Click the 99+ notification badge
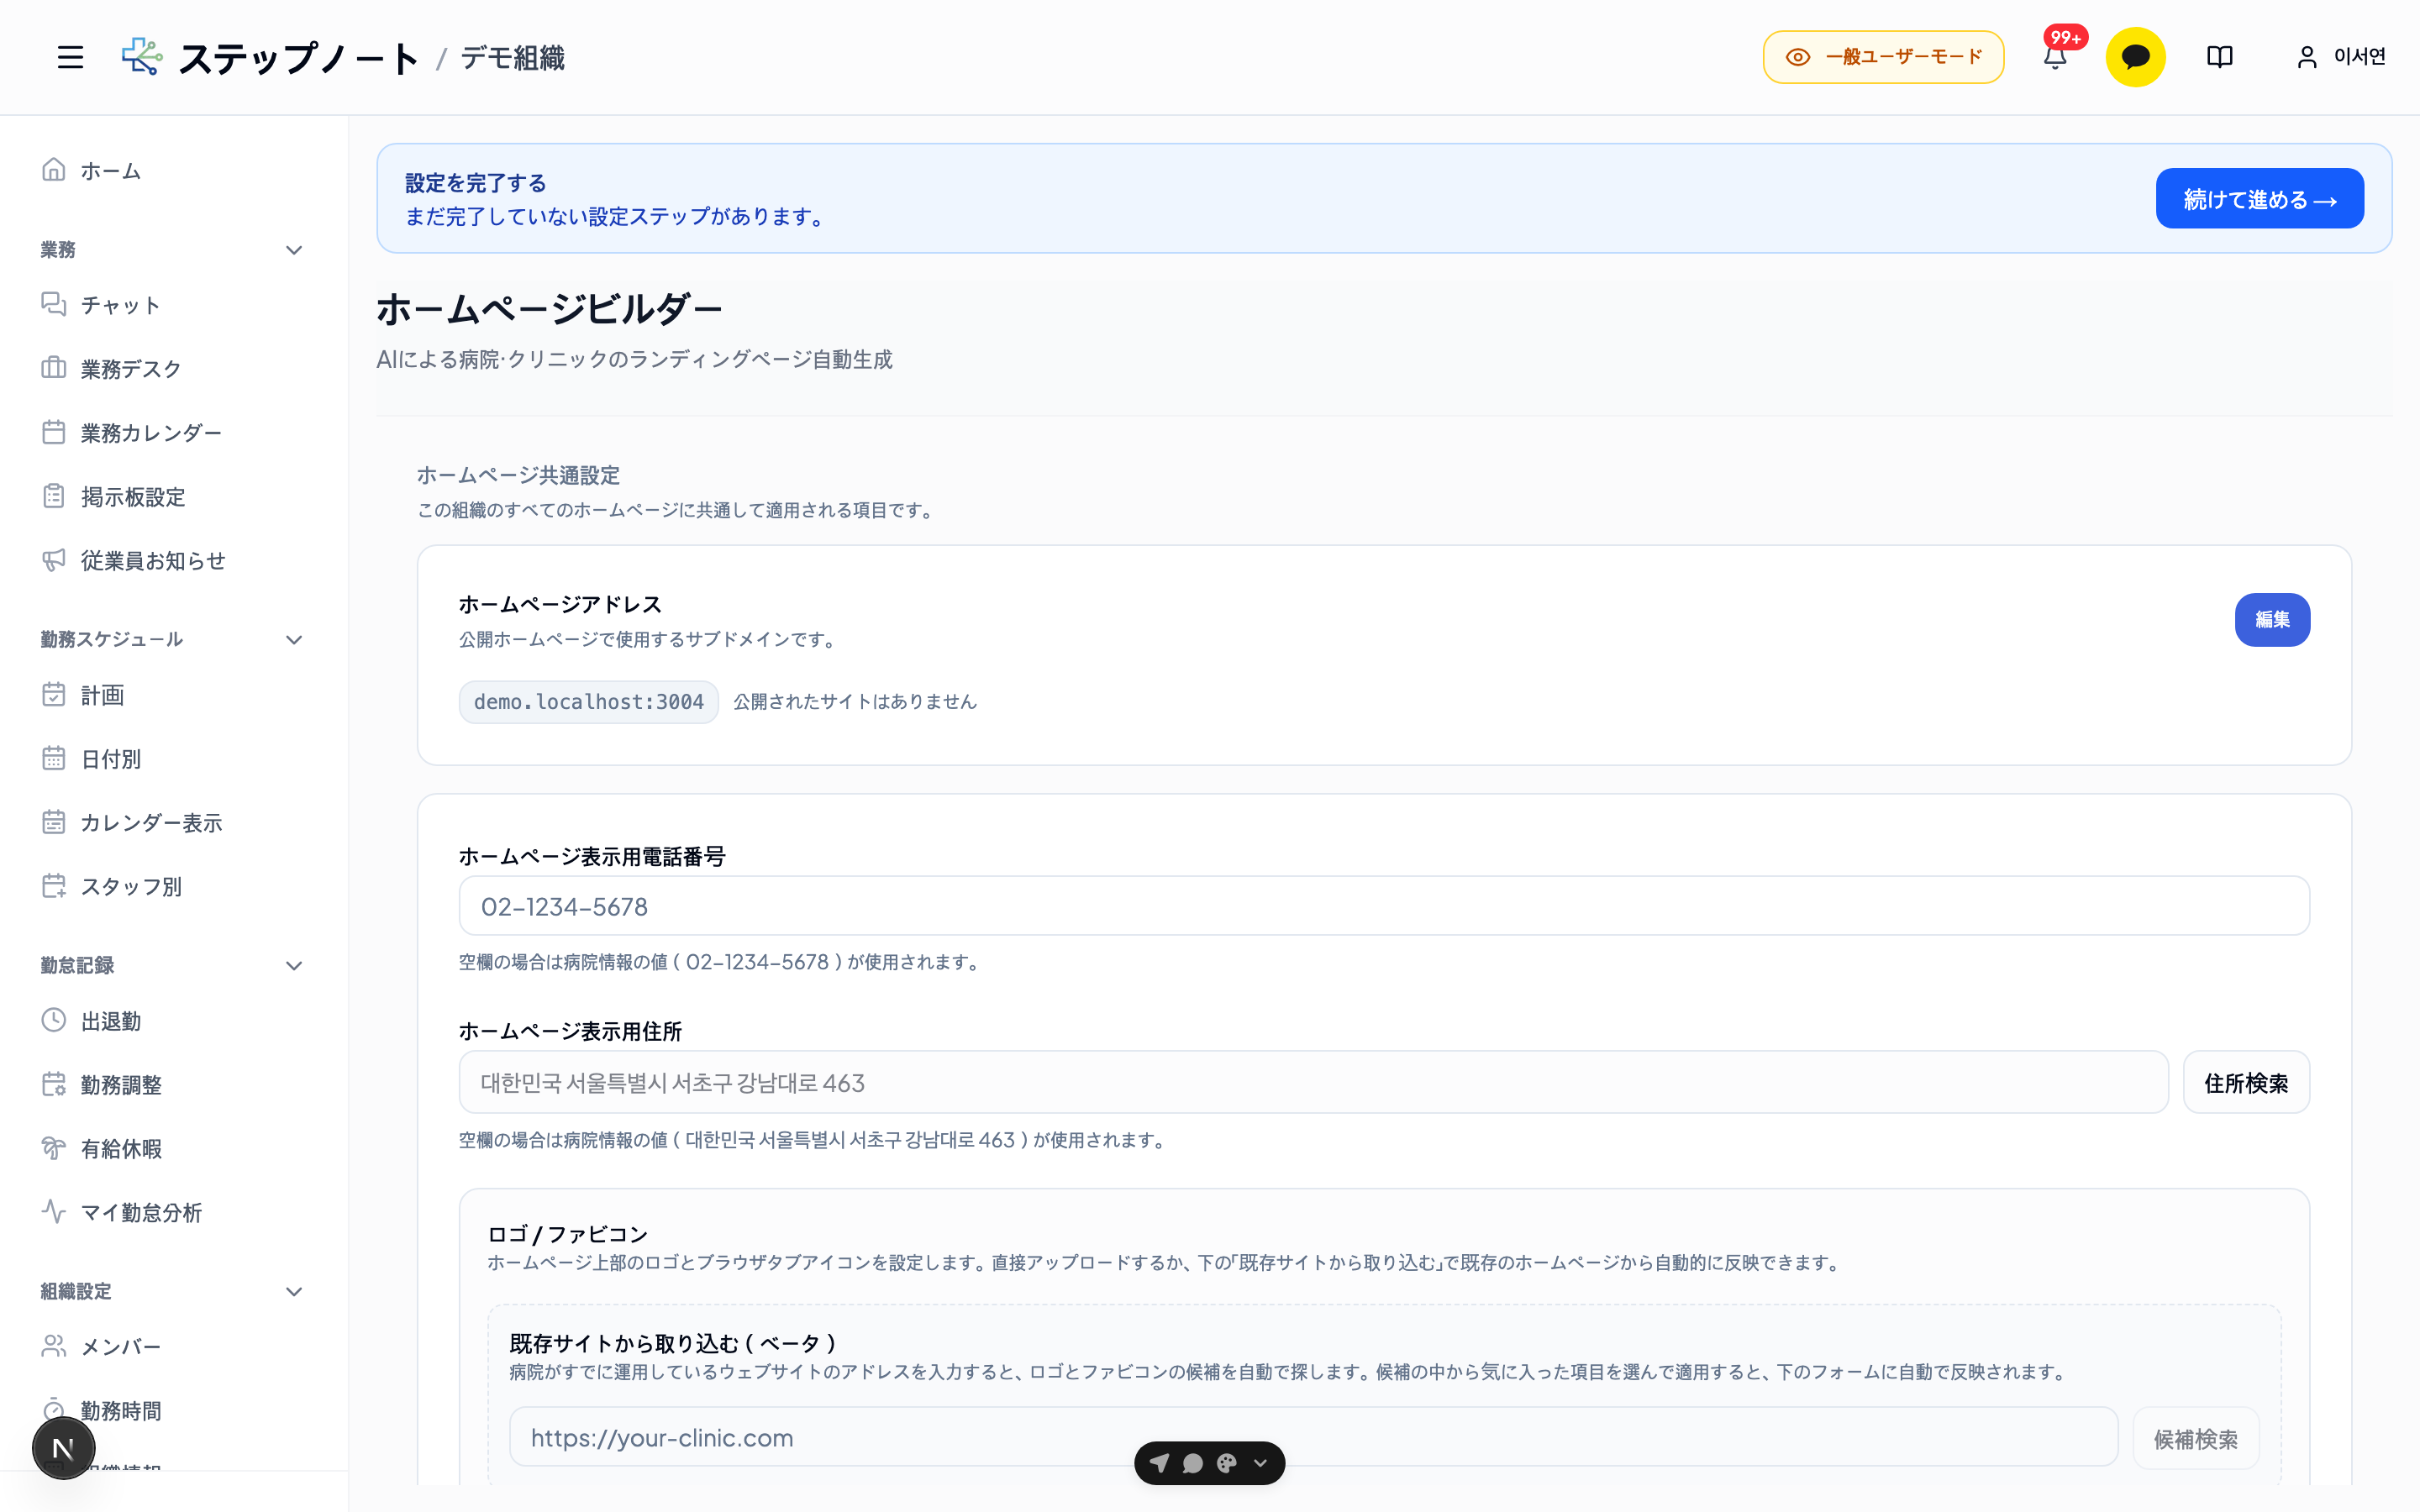 2065,38
